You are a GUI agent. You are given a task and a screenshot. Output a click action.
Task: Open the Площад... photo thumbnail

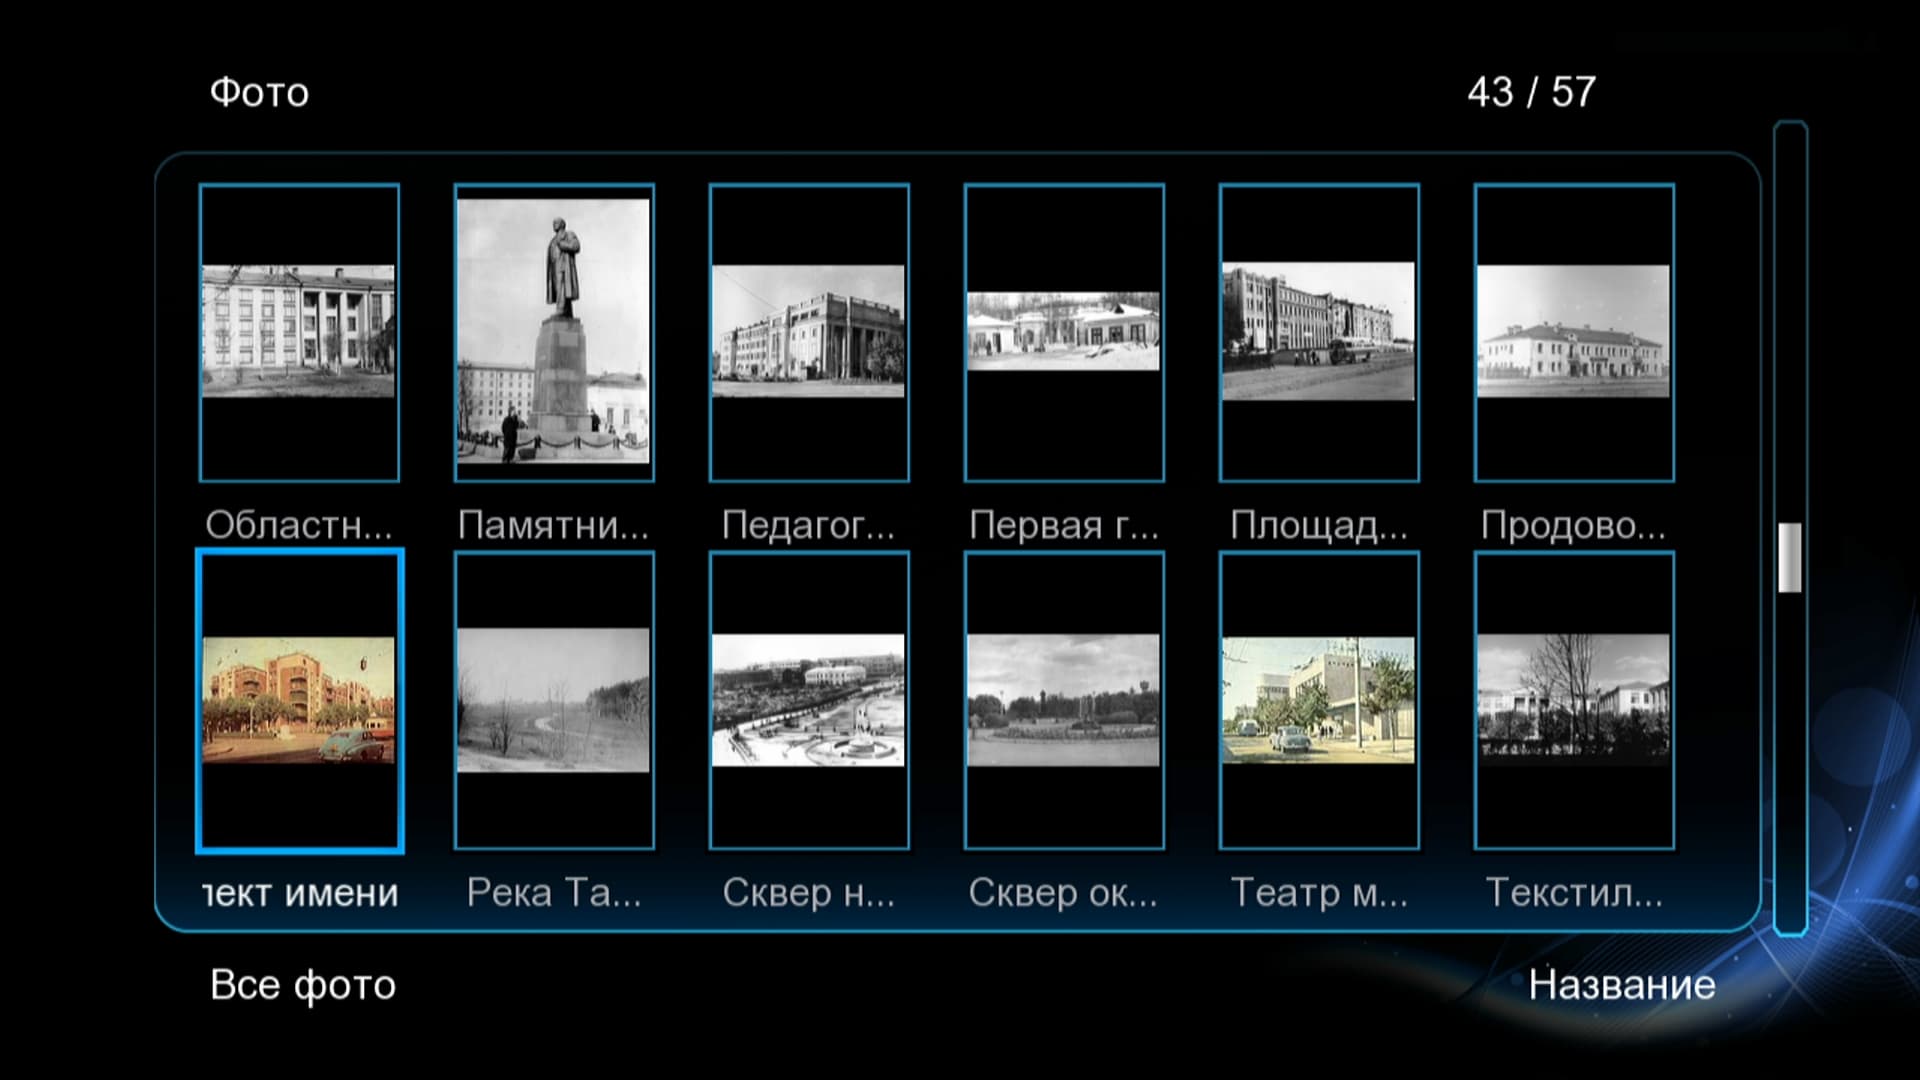pos(1319,332)
